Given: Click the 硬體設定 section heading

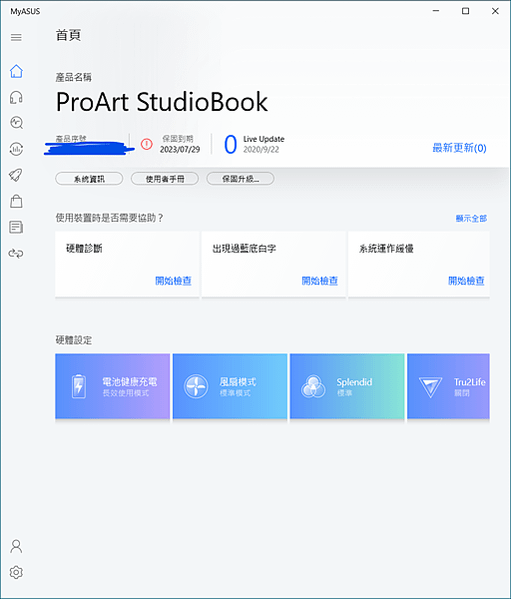Looking at the screenshot, I should pos(74,340).
